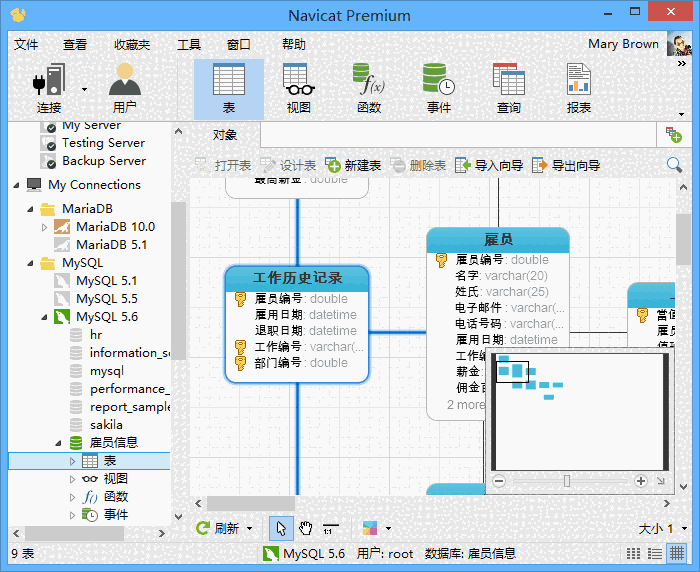The image size is (700, 572).
Task: Open the Connection (连接) dropdown arrow
Action: pyautogui.click(x=84, y=89)
